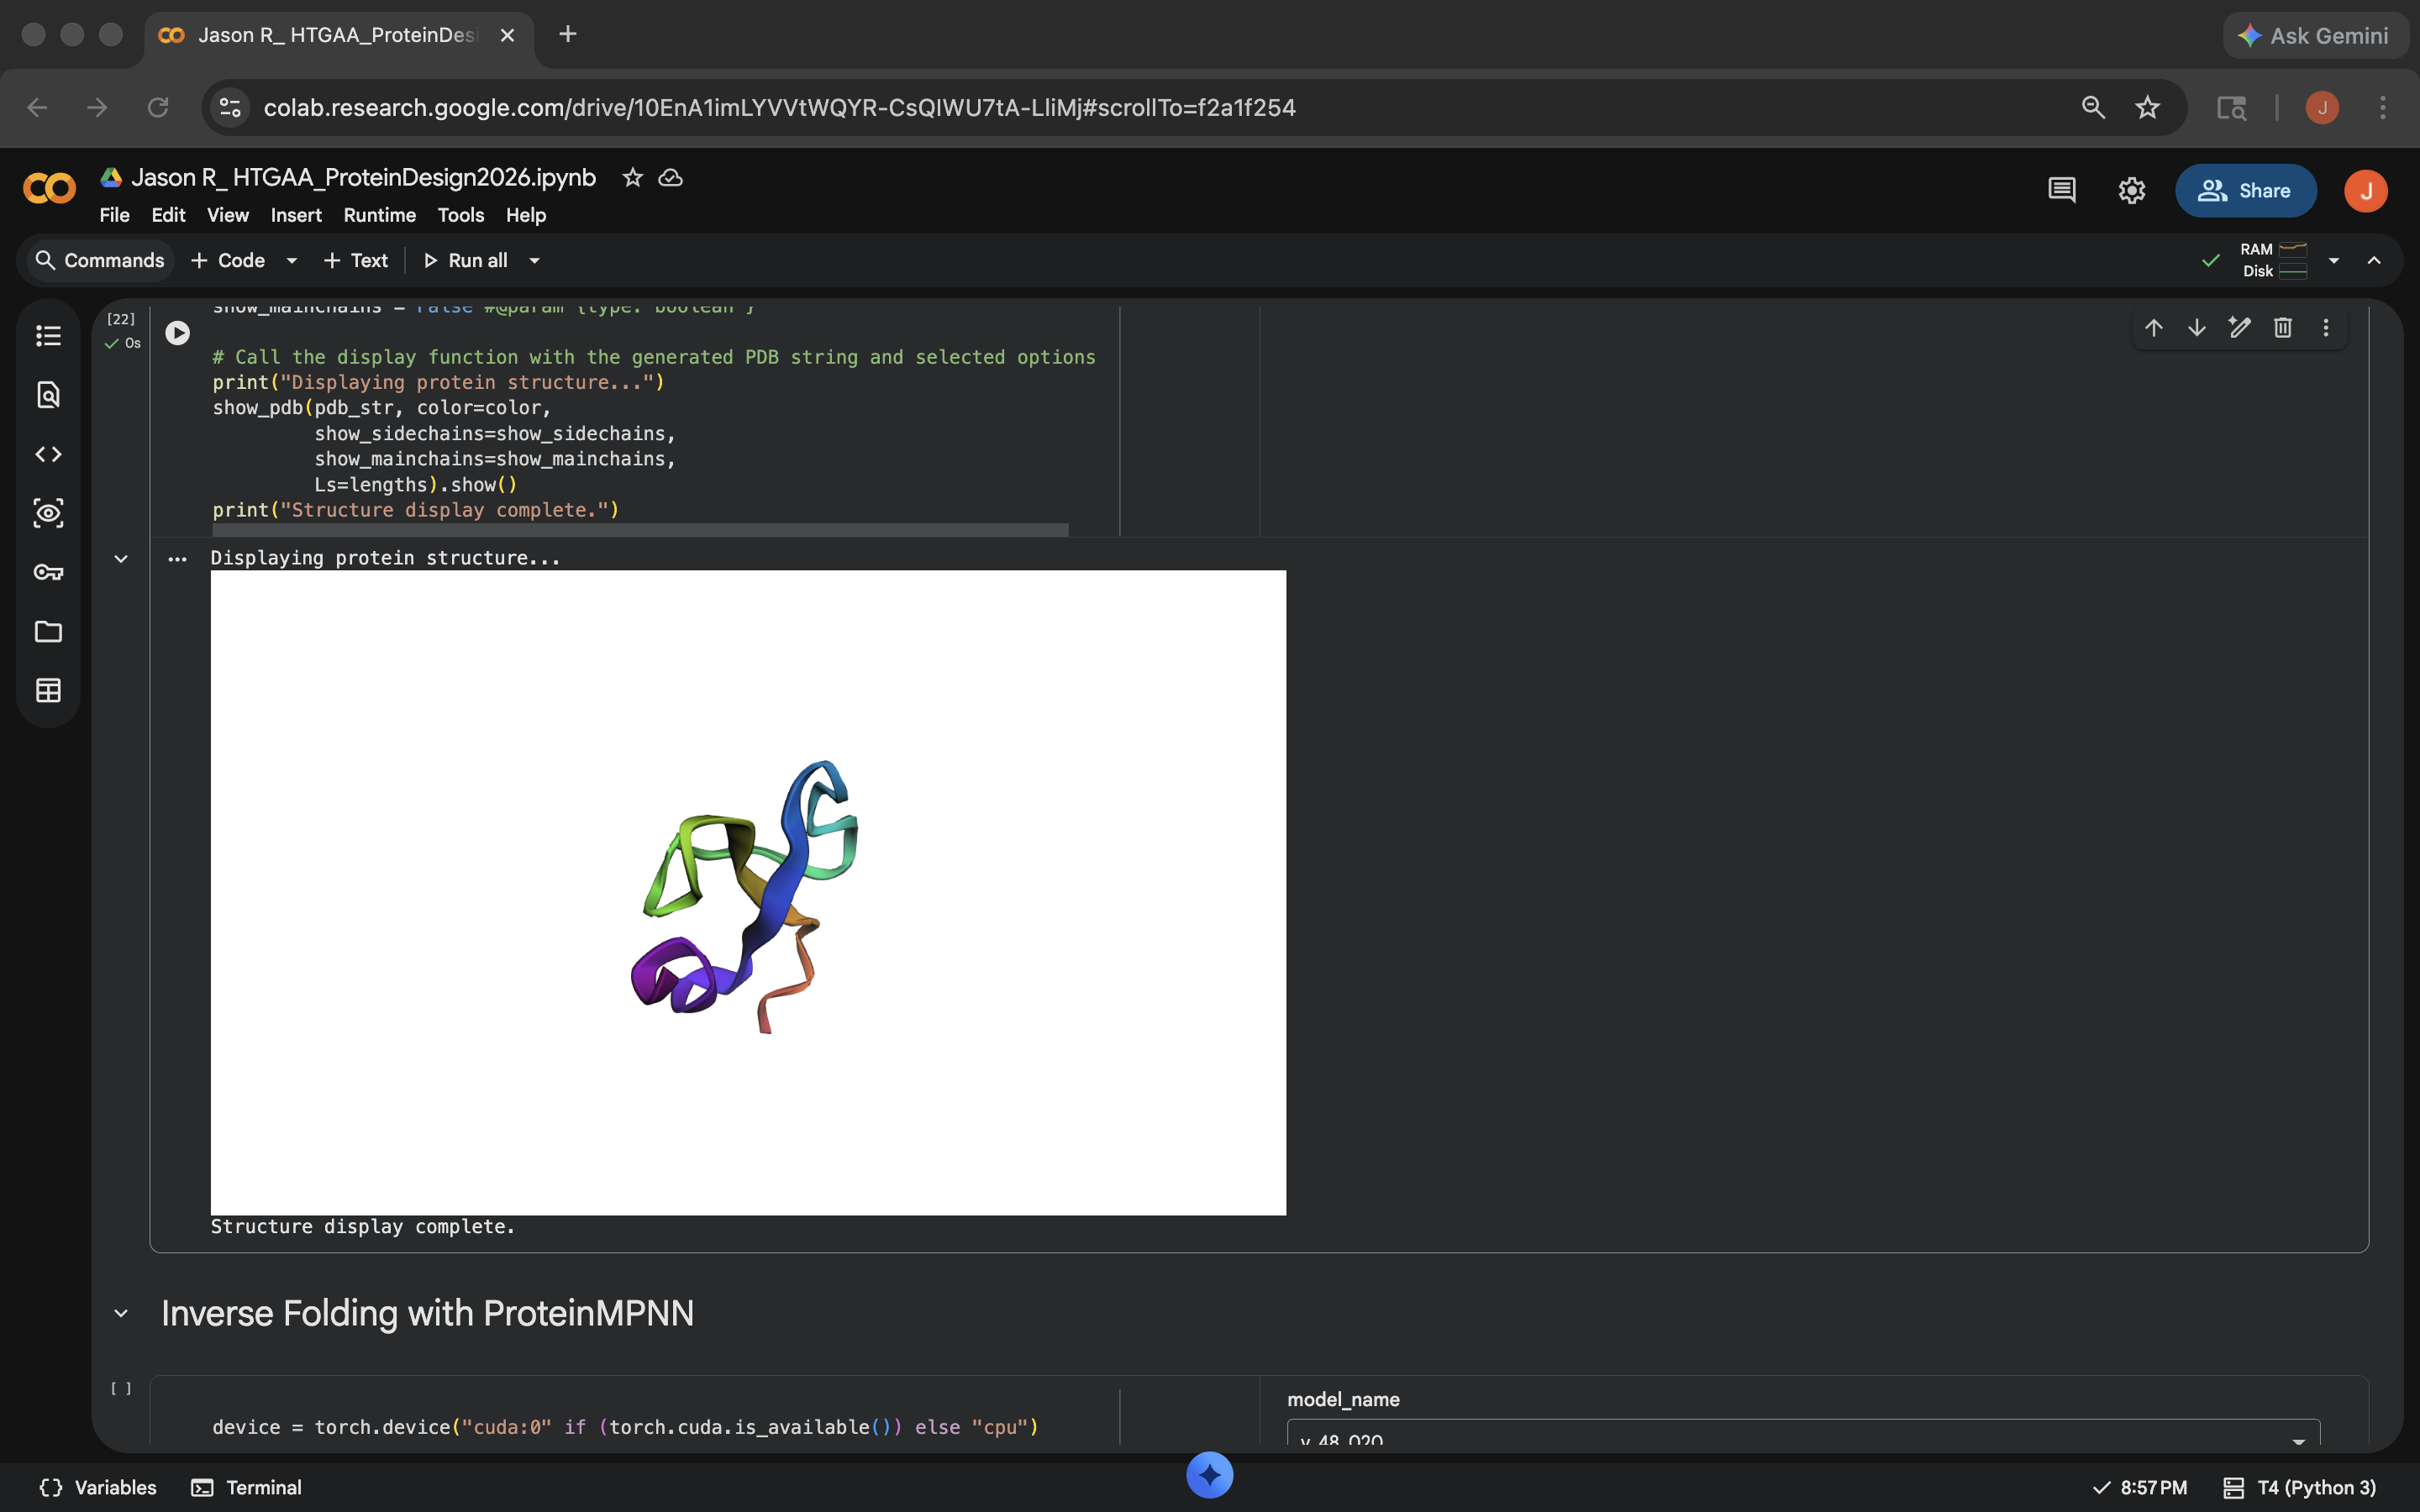Open site information icon in address bar
The width and height of the screenshot is (2420, 1512).
pyautogui.click(x=231, y=108)
